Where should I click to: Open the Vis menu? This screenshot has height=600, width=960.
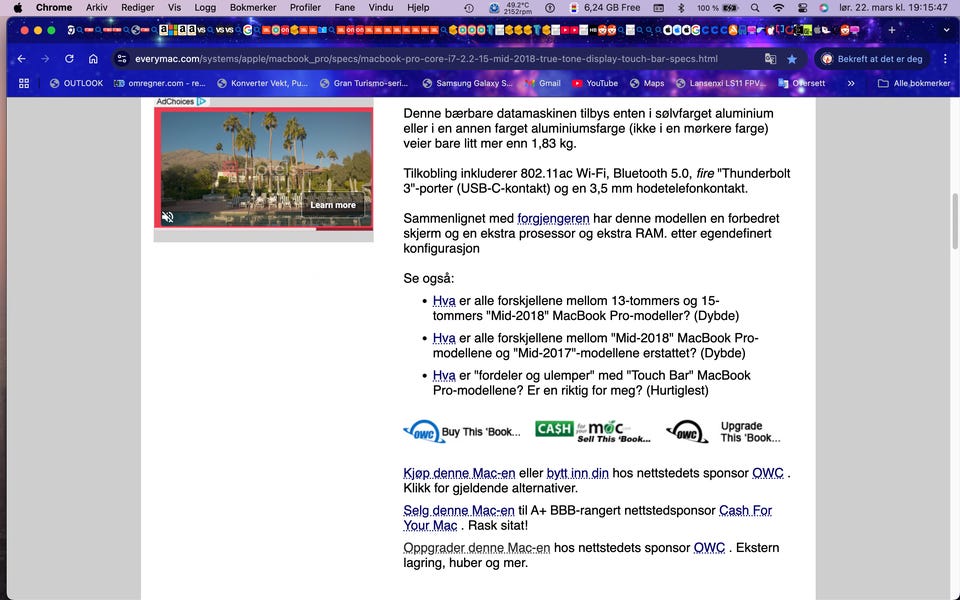click(174, 7)
